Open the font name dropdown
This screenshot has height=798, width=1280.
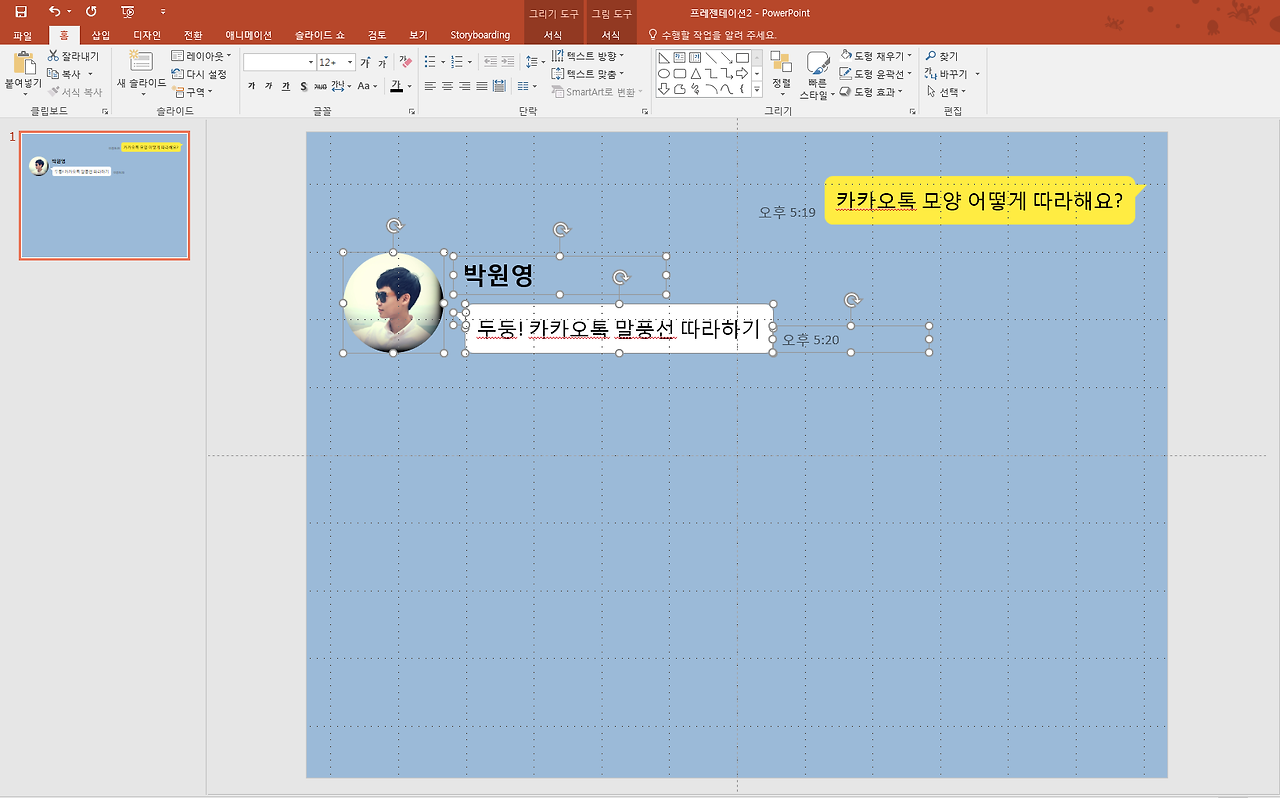click(310, 62)
